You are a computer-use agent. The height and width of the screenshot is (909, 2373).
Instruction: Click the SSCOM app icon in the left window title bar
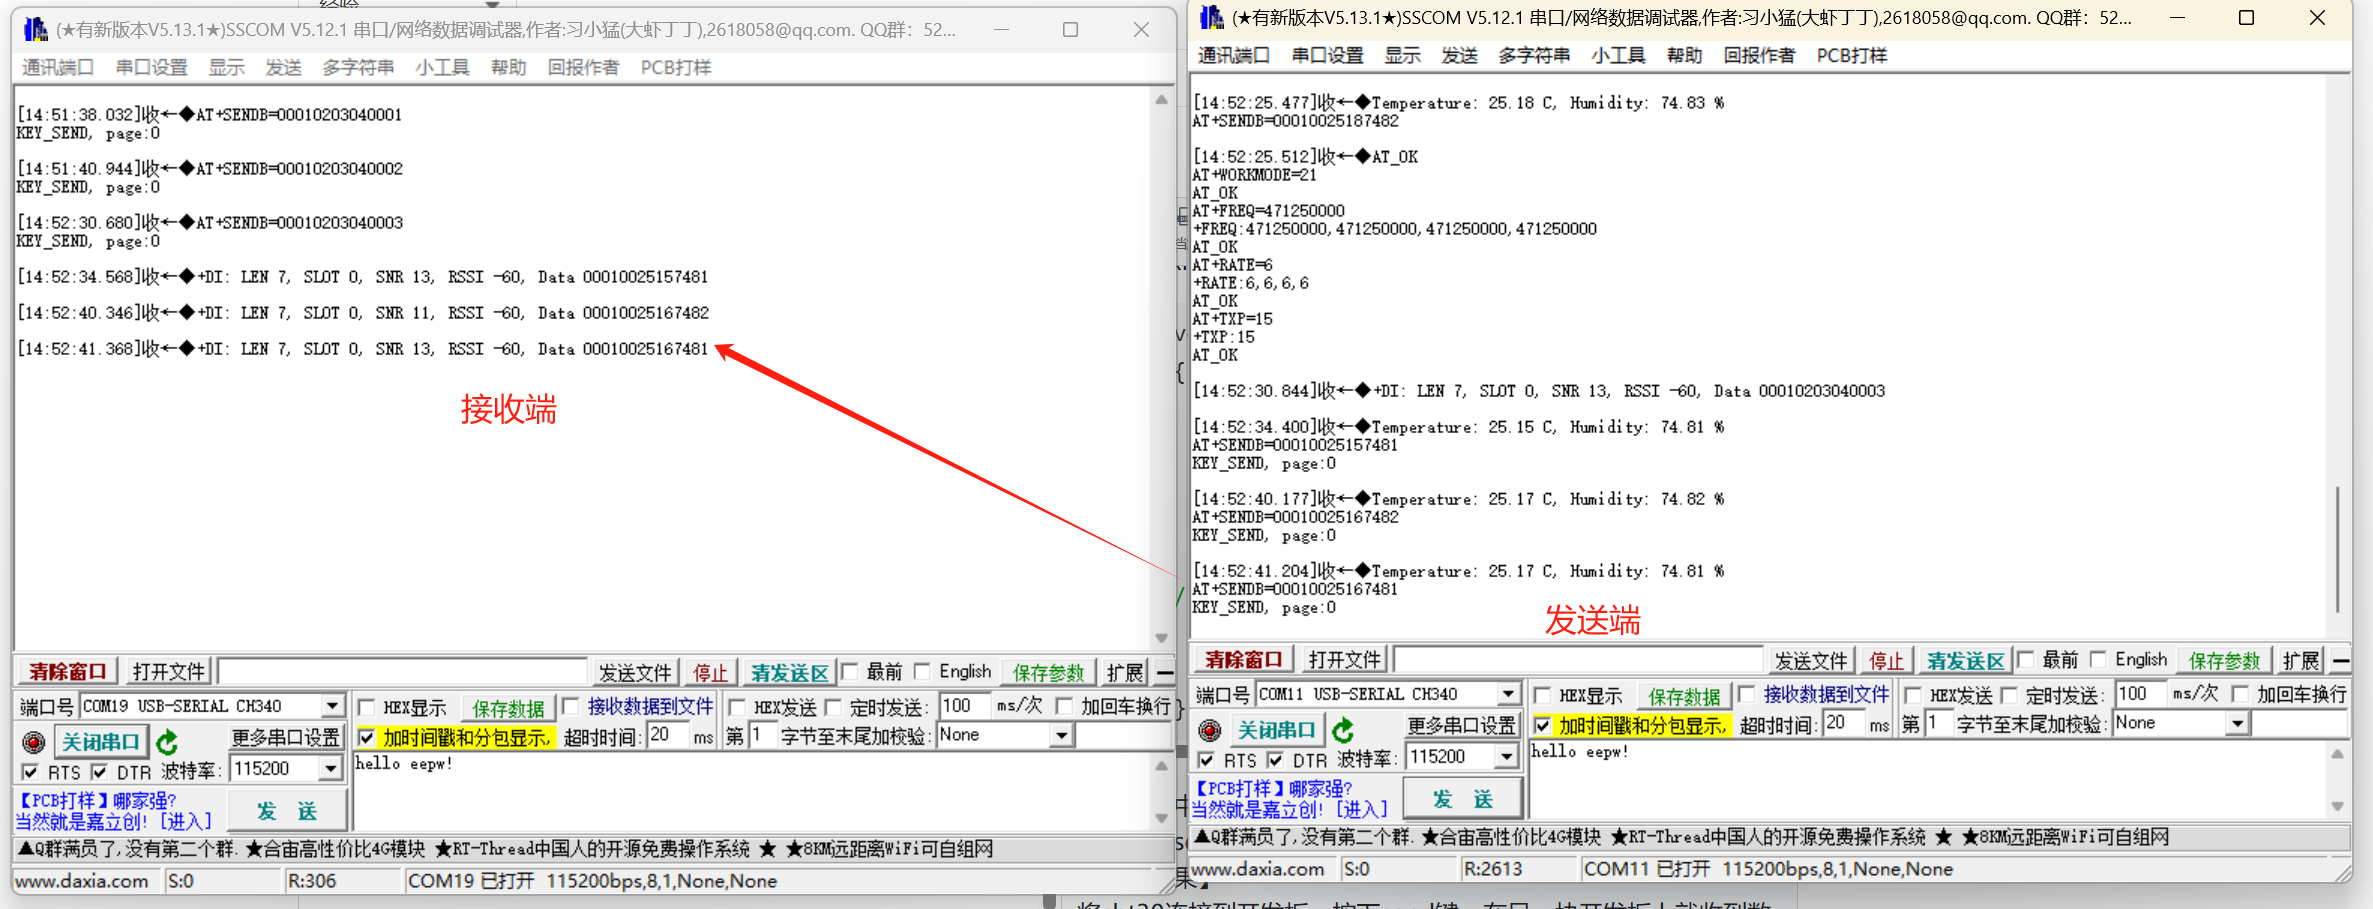(x=35, y=29)
